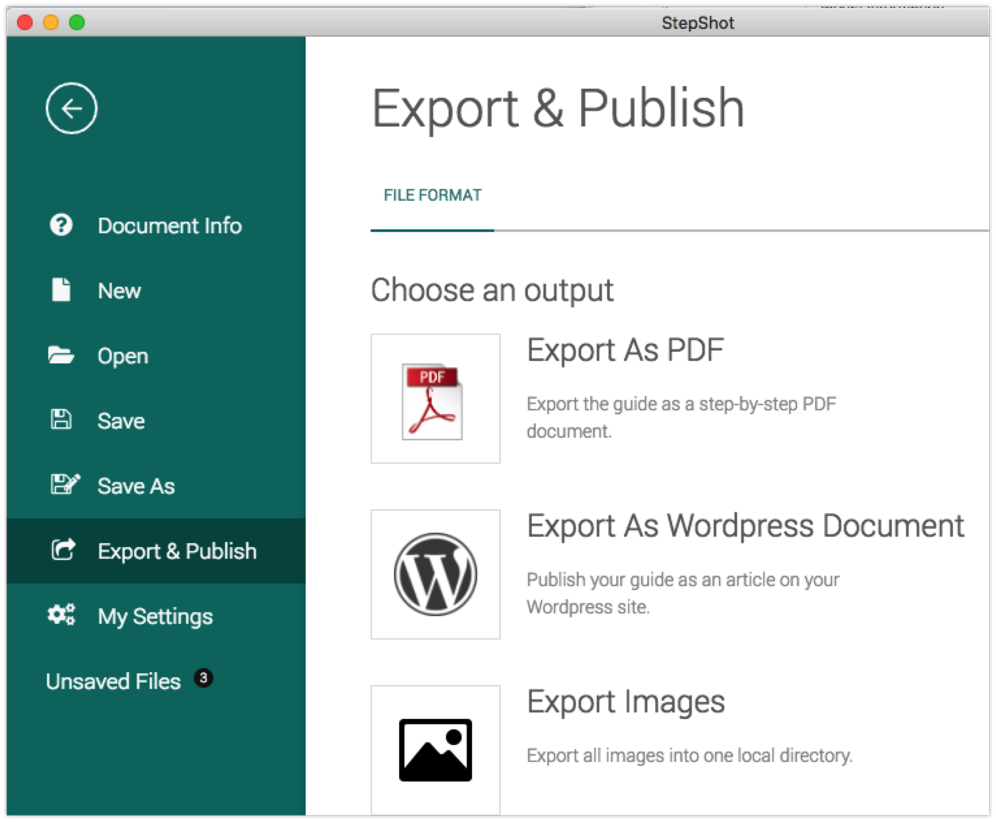Click the Save floppy disk icon
This screenshot has height=822, width=996.
(61, 420)
